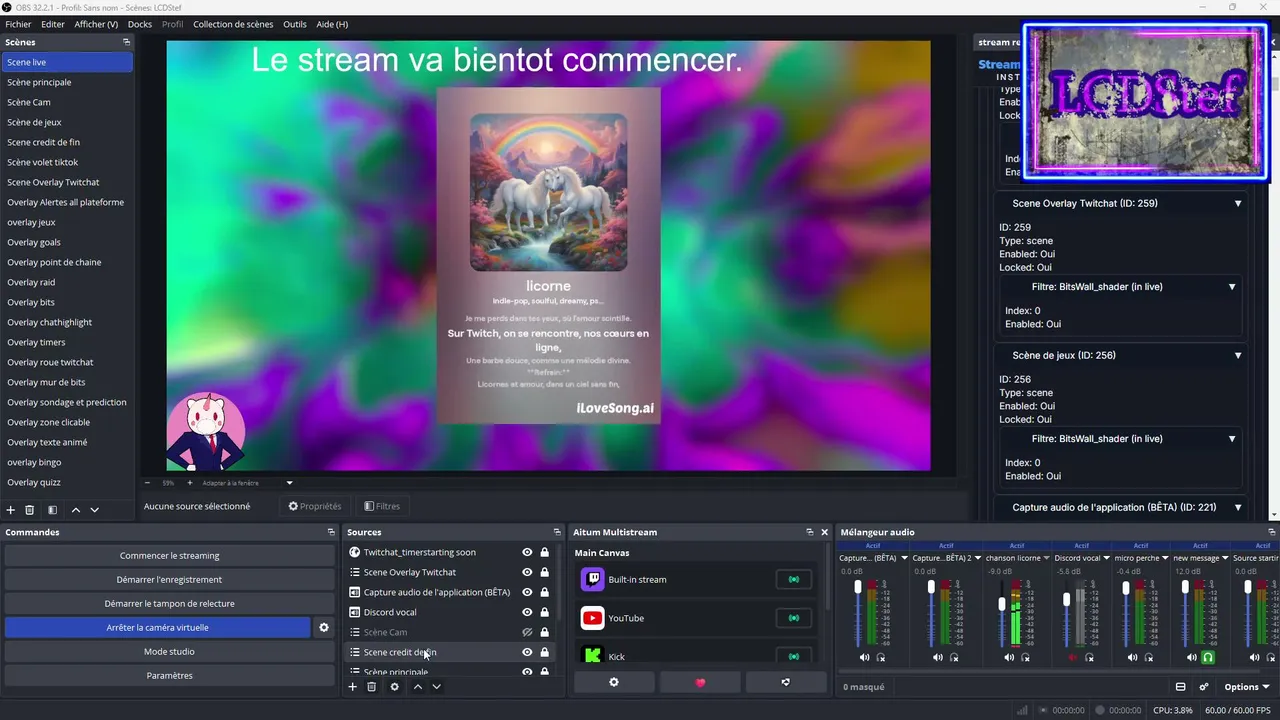Open advanced audio properties gears icon
Image resolution: width=1280 pixels, height=720 pixels.
(1204, 687)
